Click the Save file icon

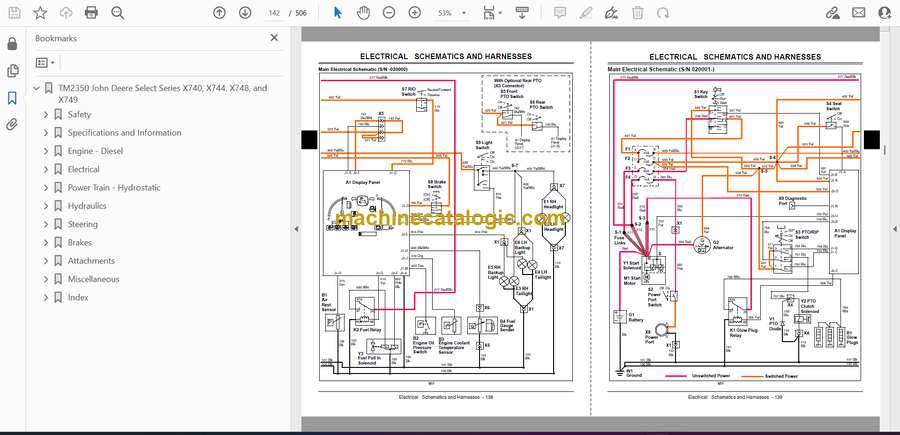14,13
